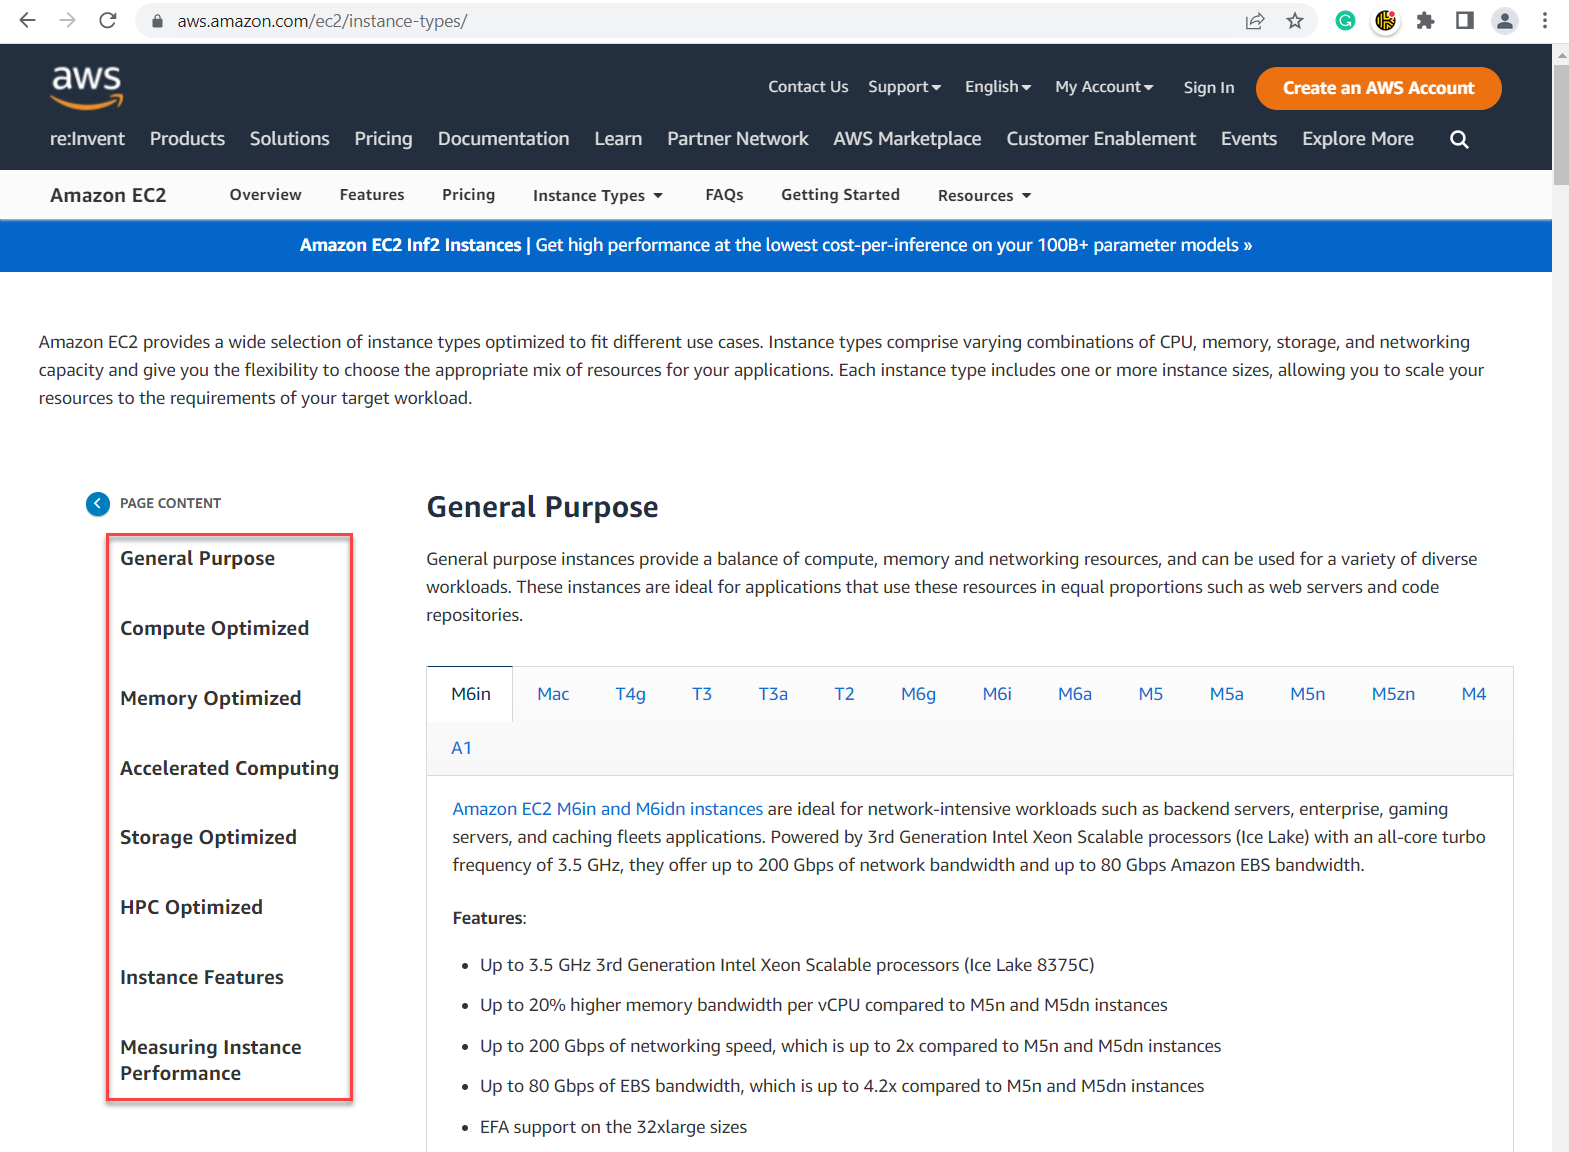Open Products in main navigation
Viewport: 1569px width, 1152px height.
187,139
